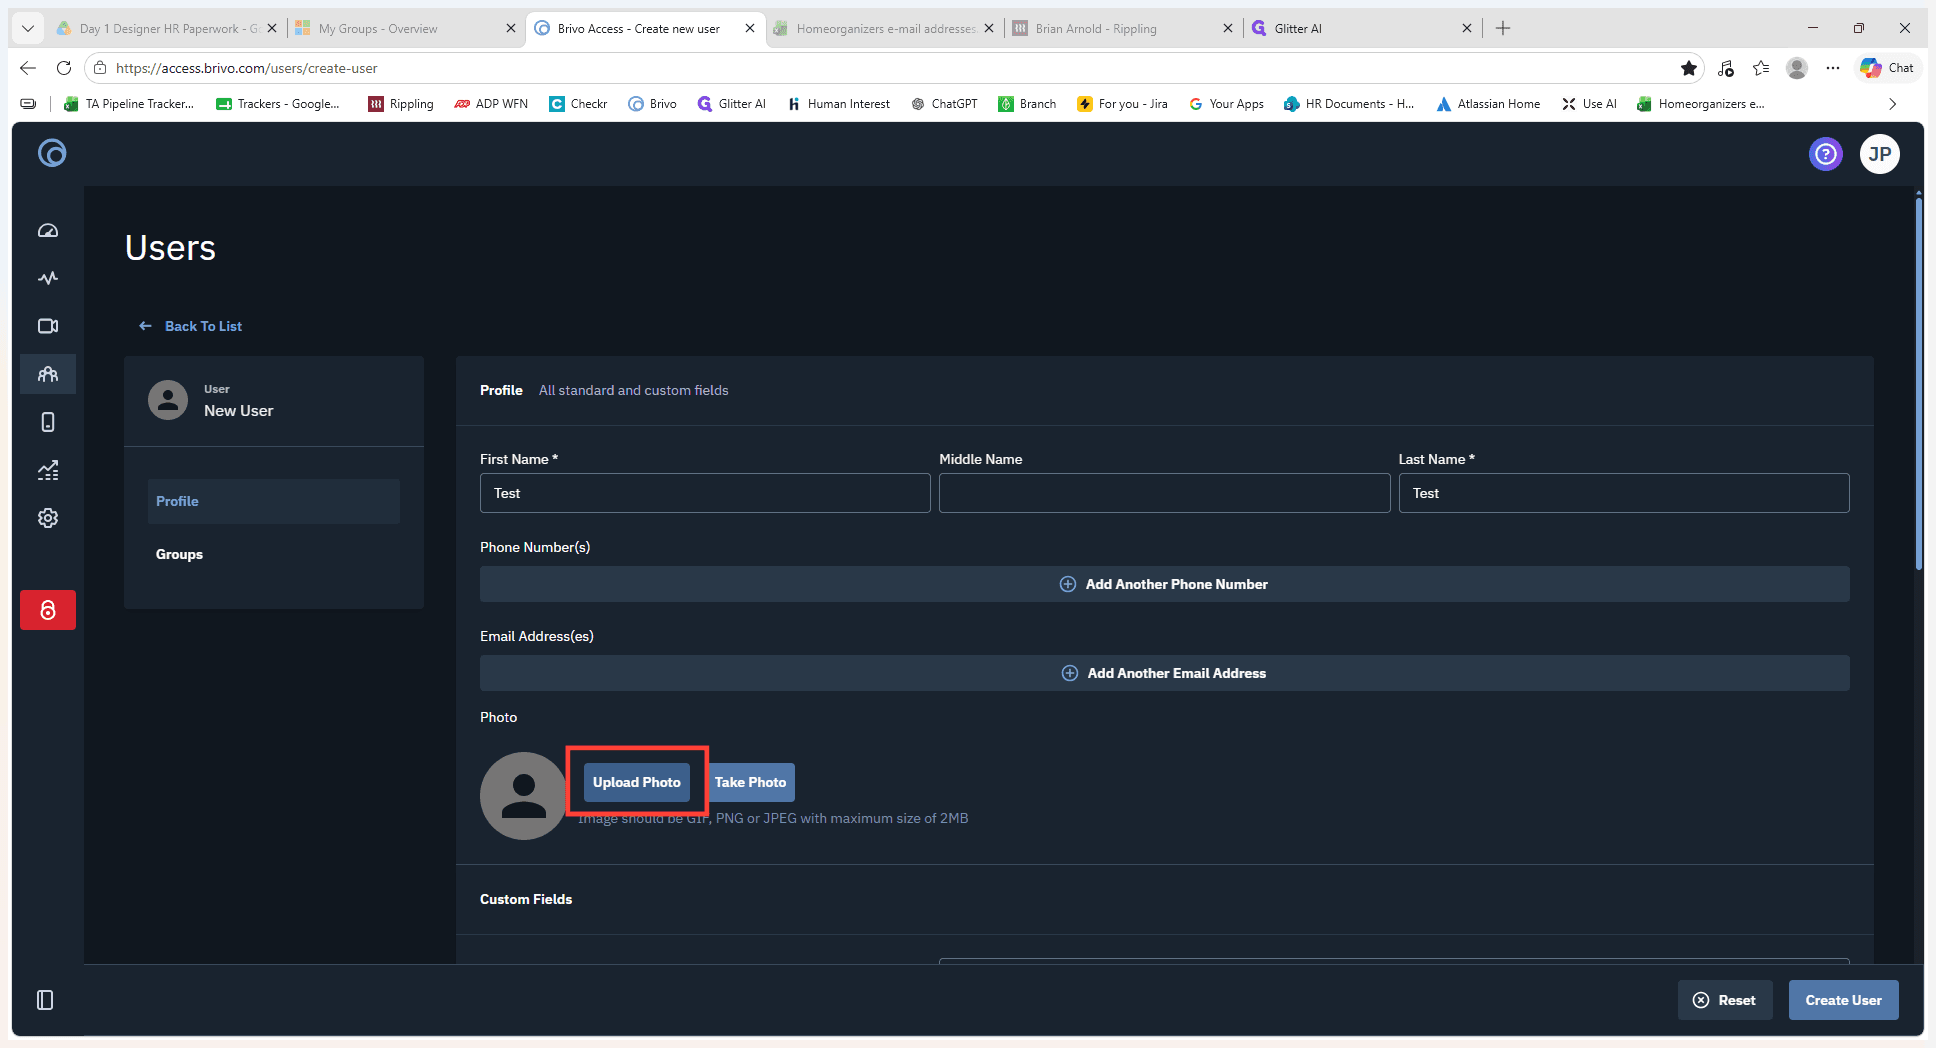This screenshot has height=1048, width=1936.
Task: Click the Create User button
Action: tap(1843, 1000)
